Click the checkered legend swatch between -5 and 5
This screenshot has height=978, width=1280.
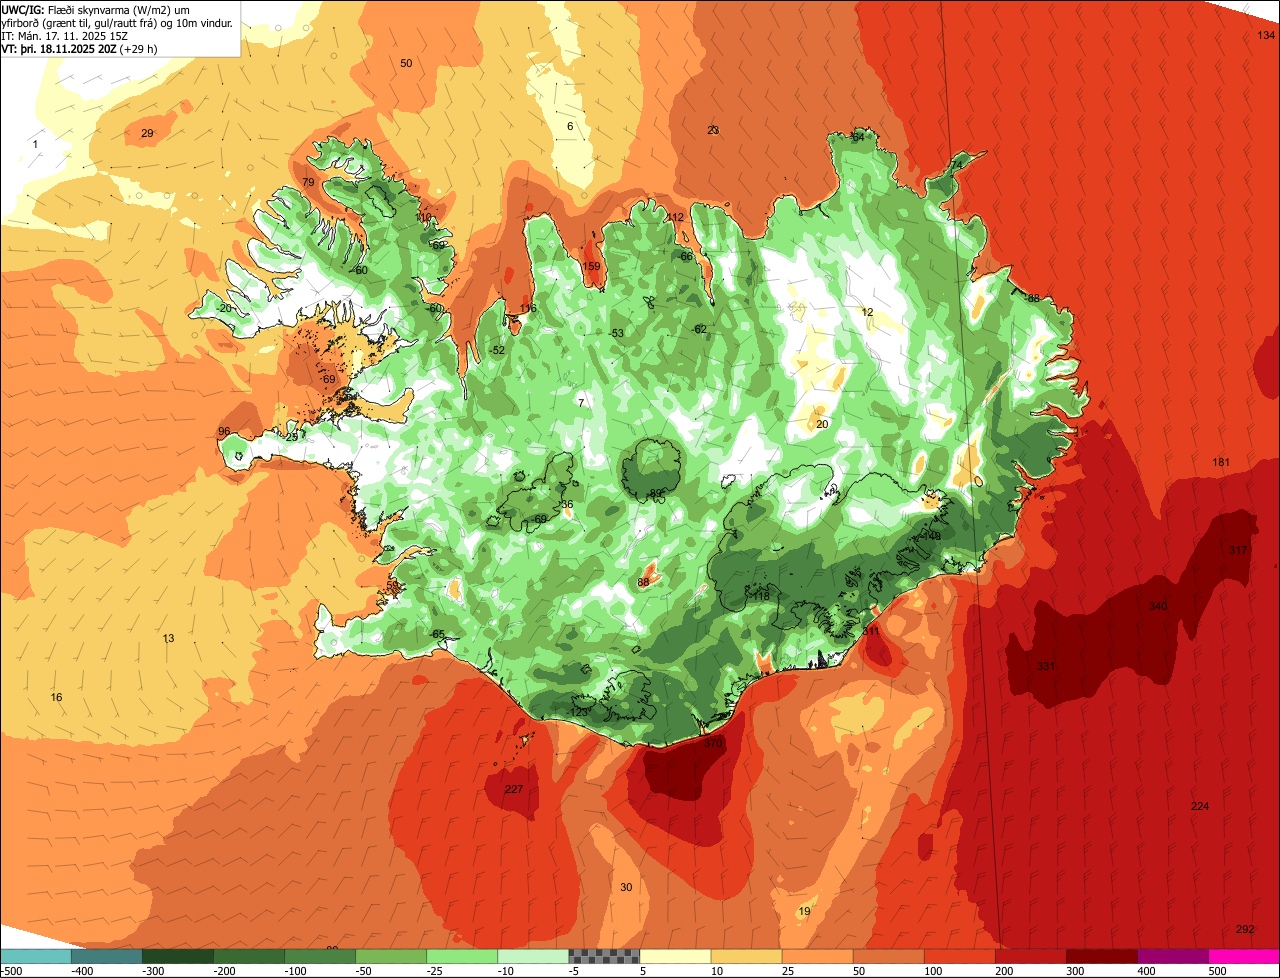tap(604, 956)
